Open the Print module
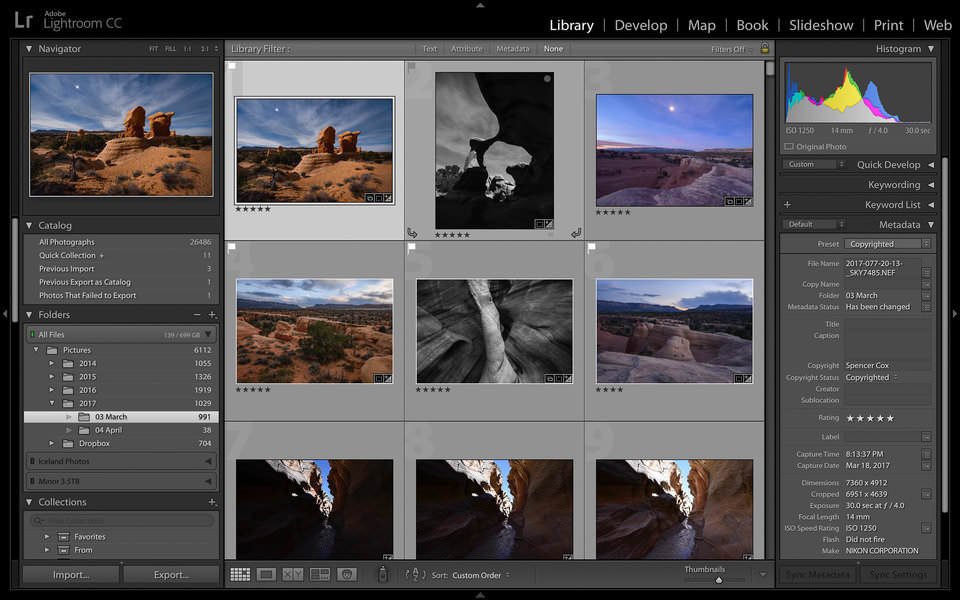 [888, 25]
